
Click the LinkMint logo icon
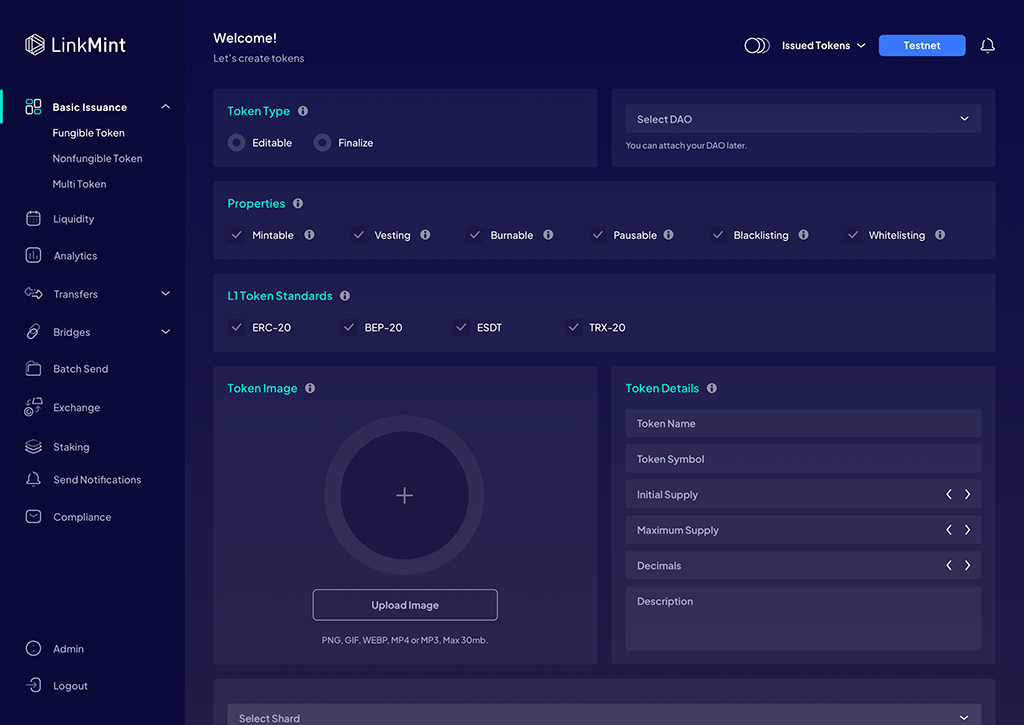coord(35,44)
